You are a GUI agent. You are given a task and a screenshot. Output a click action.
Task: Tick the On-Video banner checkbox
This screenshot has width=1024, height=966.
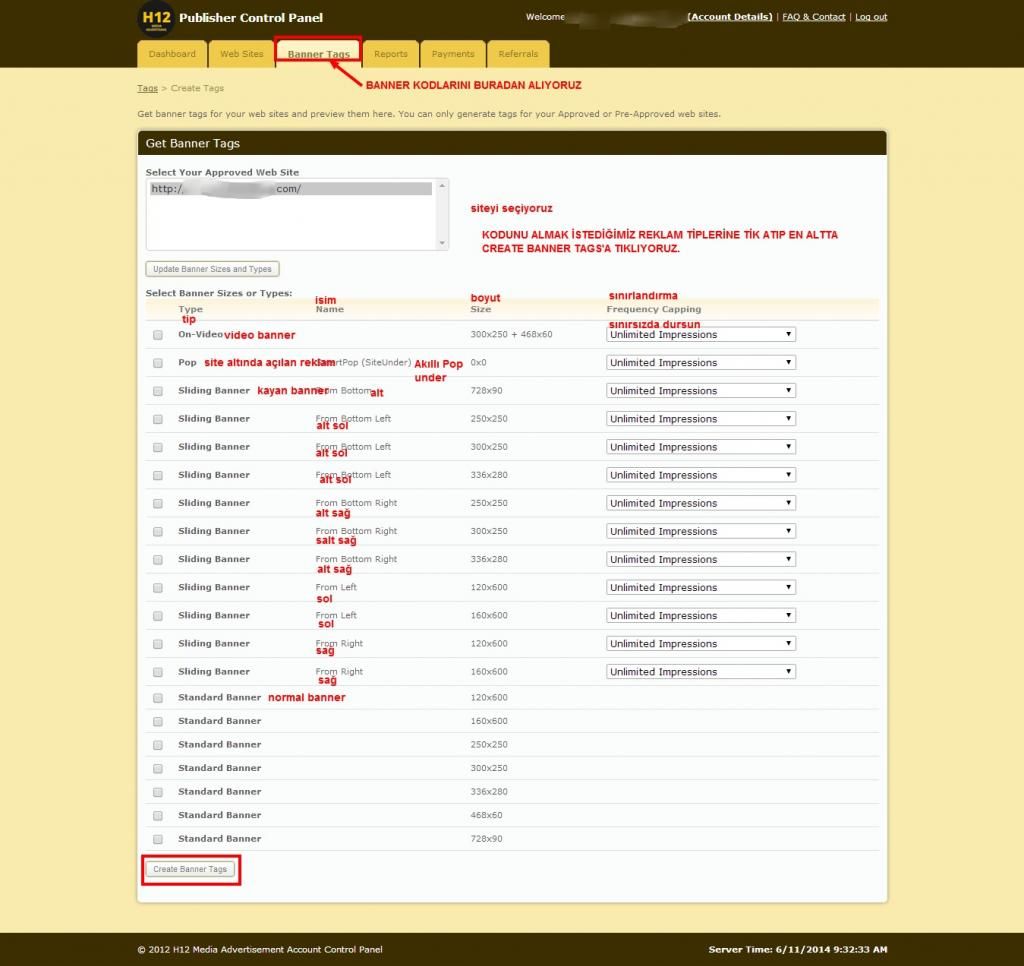(158, 335)
